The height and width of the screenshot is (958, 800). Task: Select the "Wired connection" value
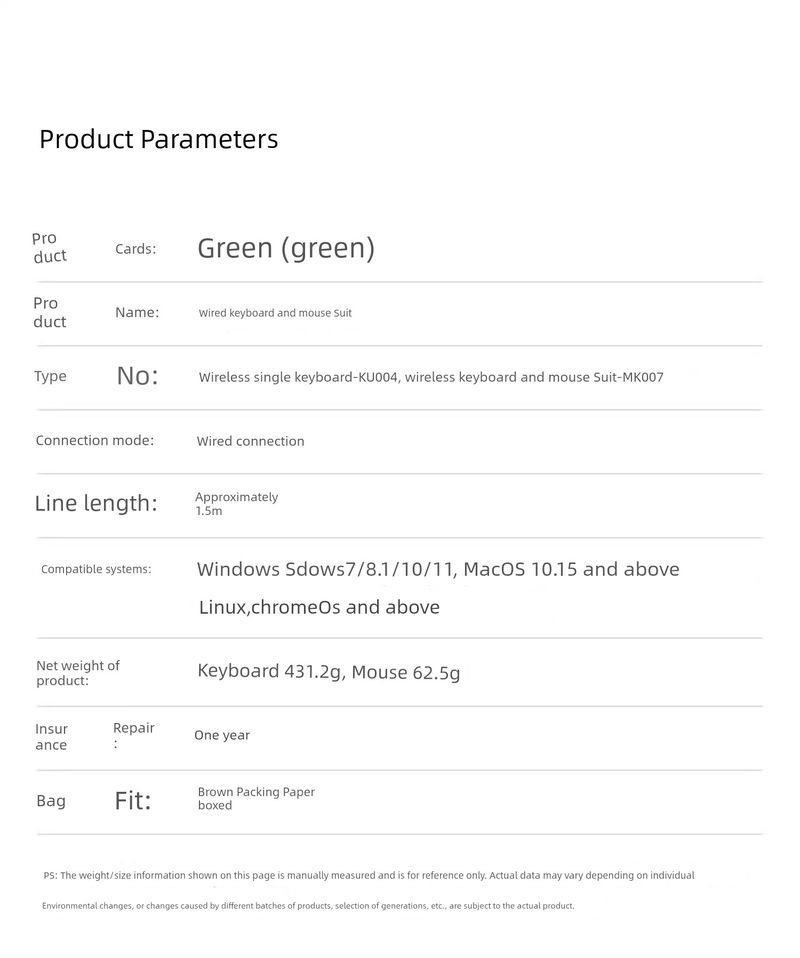(250, 441)
